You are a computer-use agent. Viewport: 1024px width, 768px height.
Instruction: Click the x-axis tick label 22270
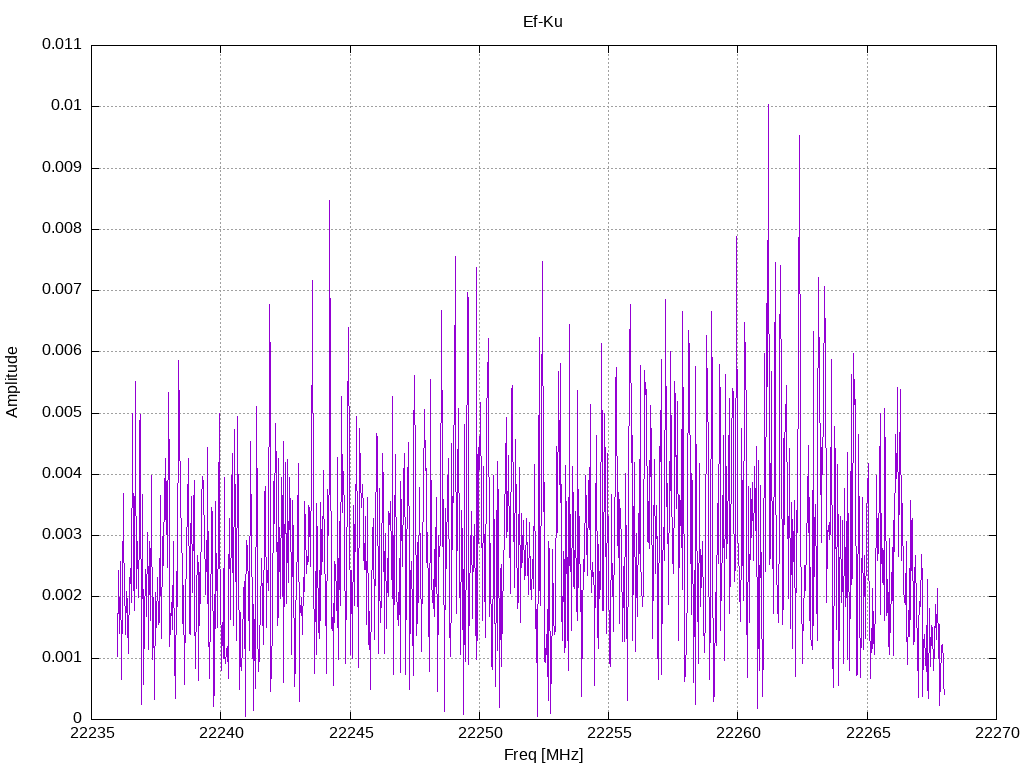coord(997,733)
